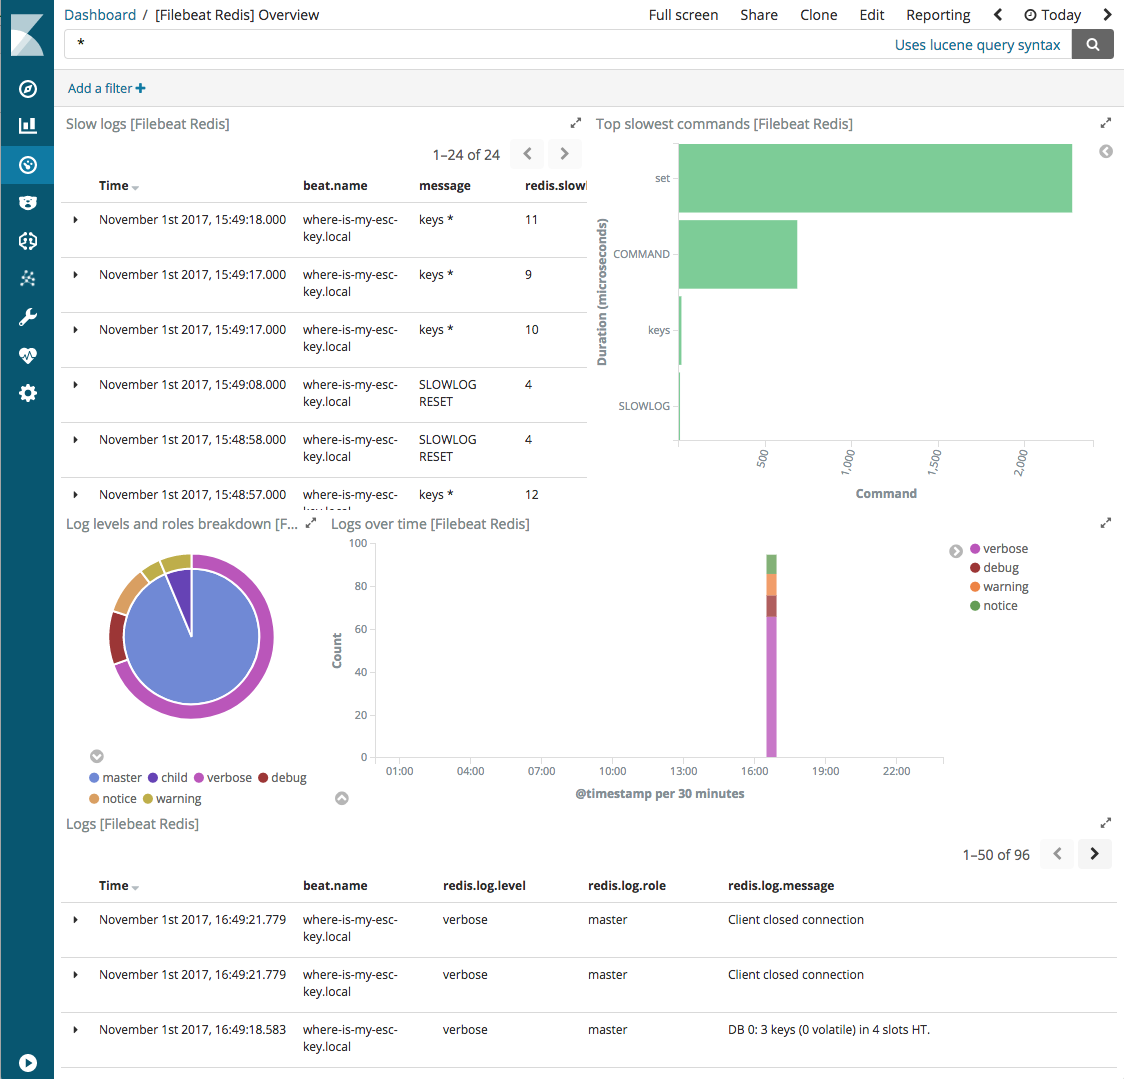The width and height of the screenshot is (1124, 1079).
Task: Click inside the Lucene query input field
Action: click(x=400, y=44)
